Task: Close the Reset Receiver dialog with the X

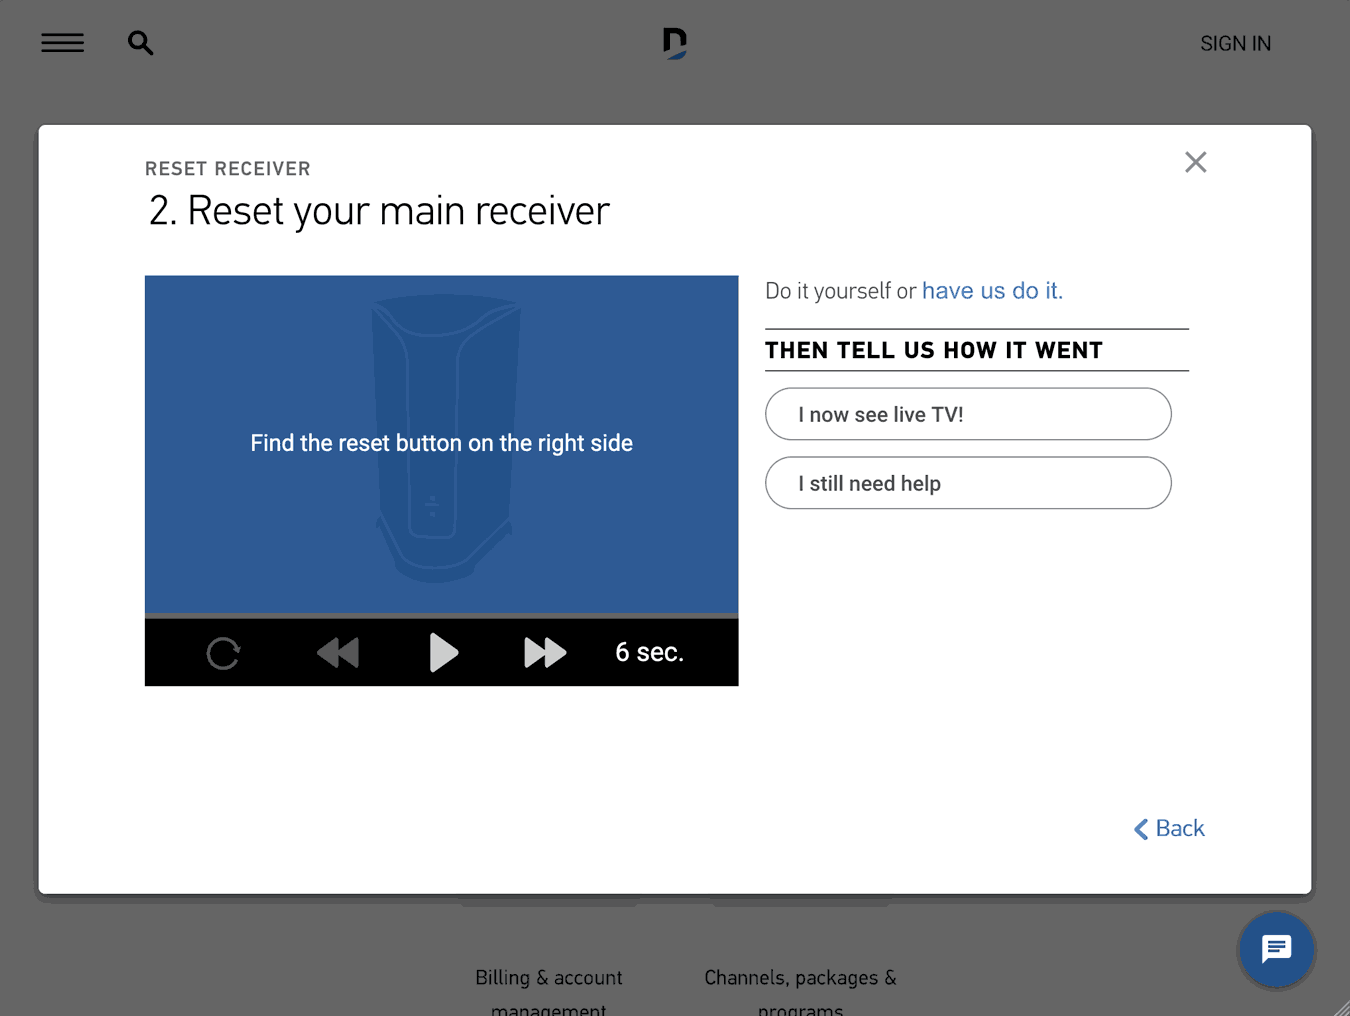Action: tap(1195, 161)
